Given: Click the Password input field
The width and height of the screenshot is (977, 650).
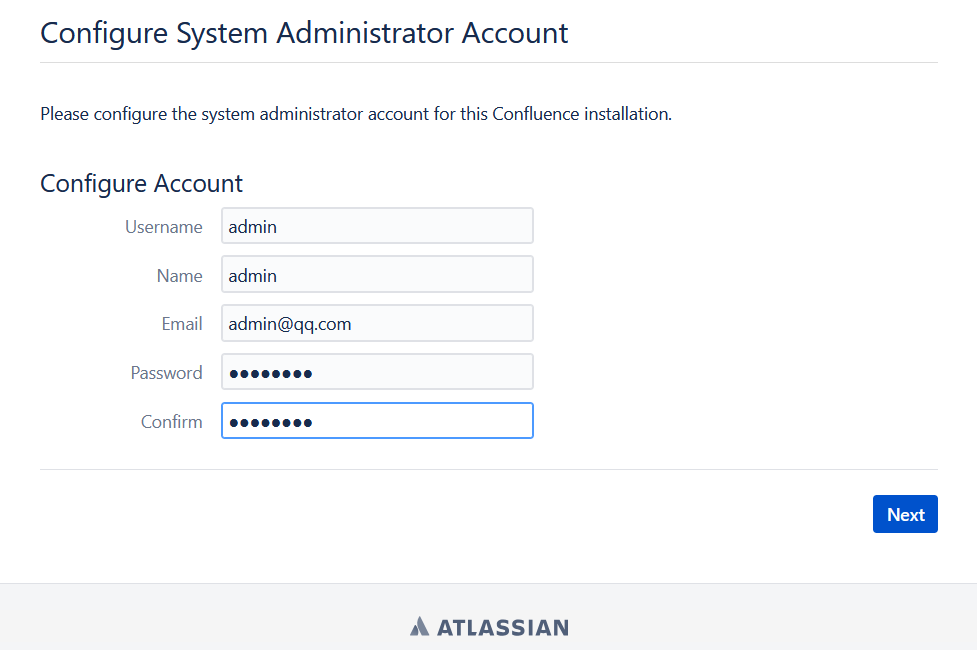Looking at the screenshot, I should click(377, 372).
